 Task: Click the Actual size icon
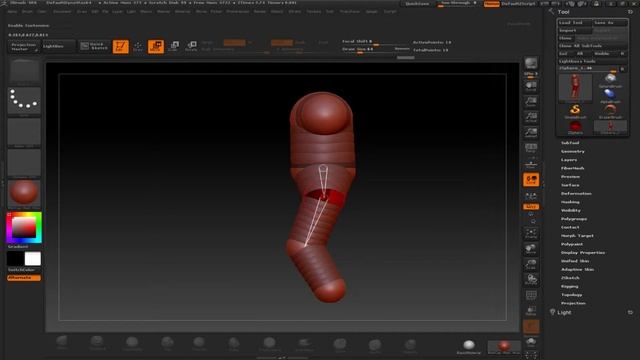tap(531, 117)
